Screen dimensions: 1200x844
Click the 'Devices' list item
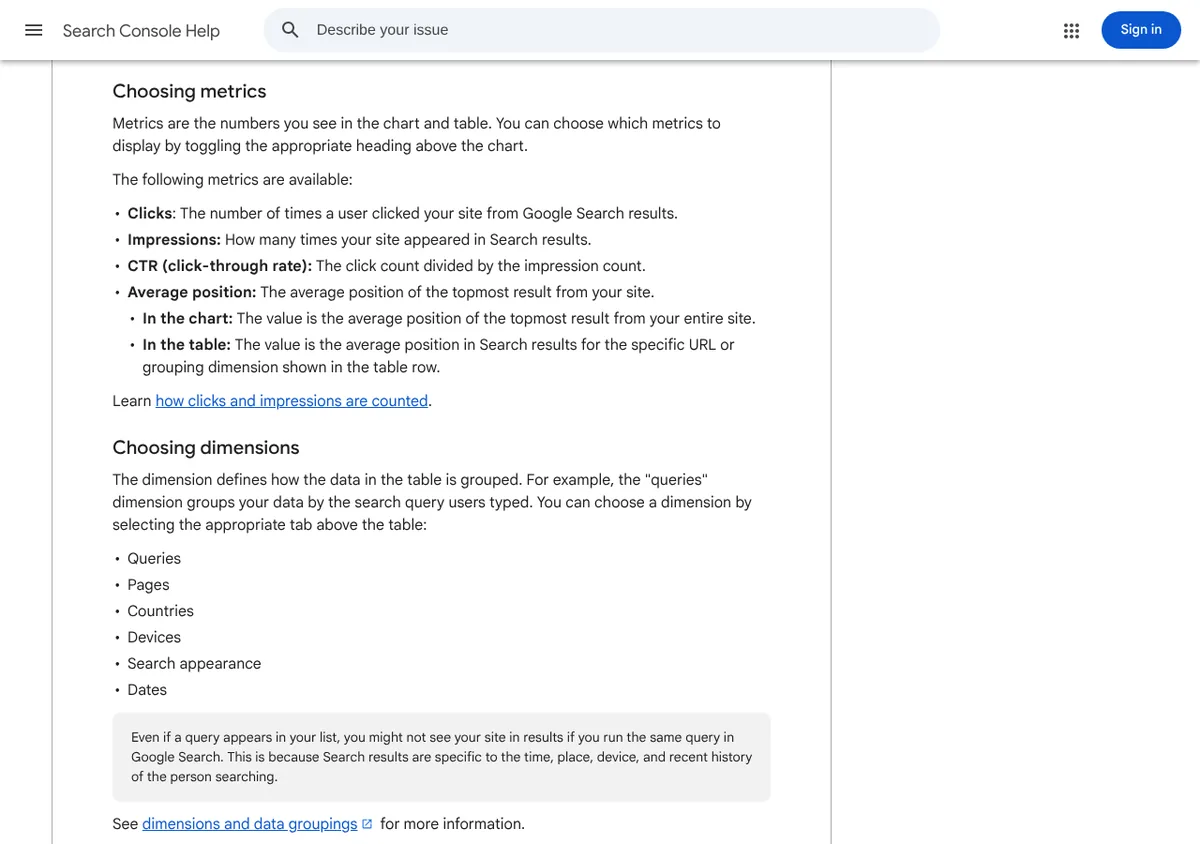pos(154,637)
